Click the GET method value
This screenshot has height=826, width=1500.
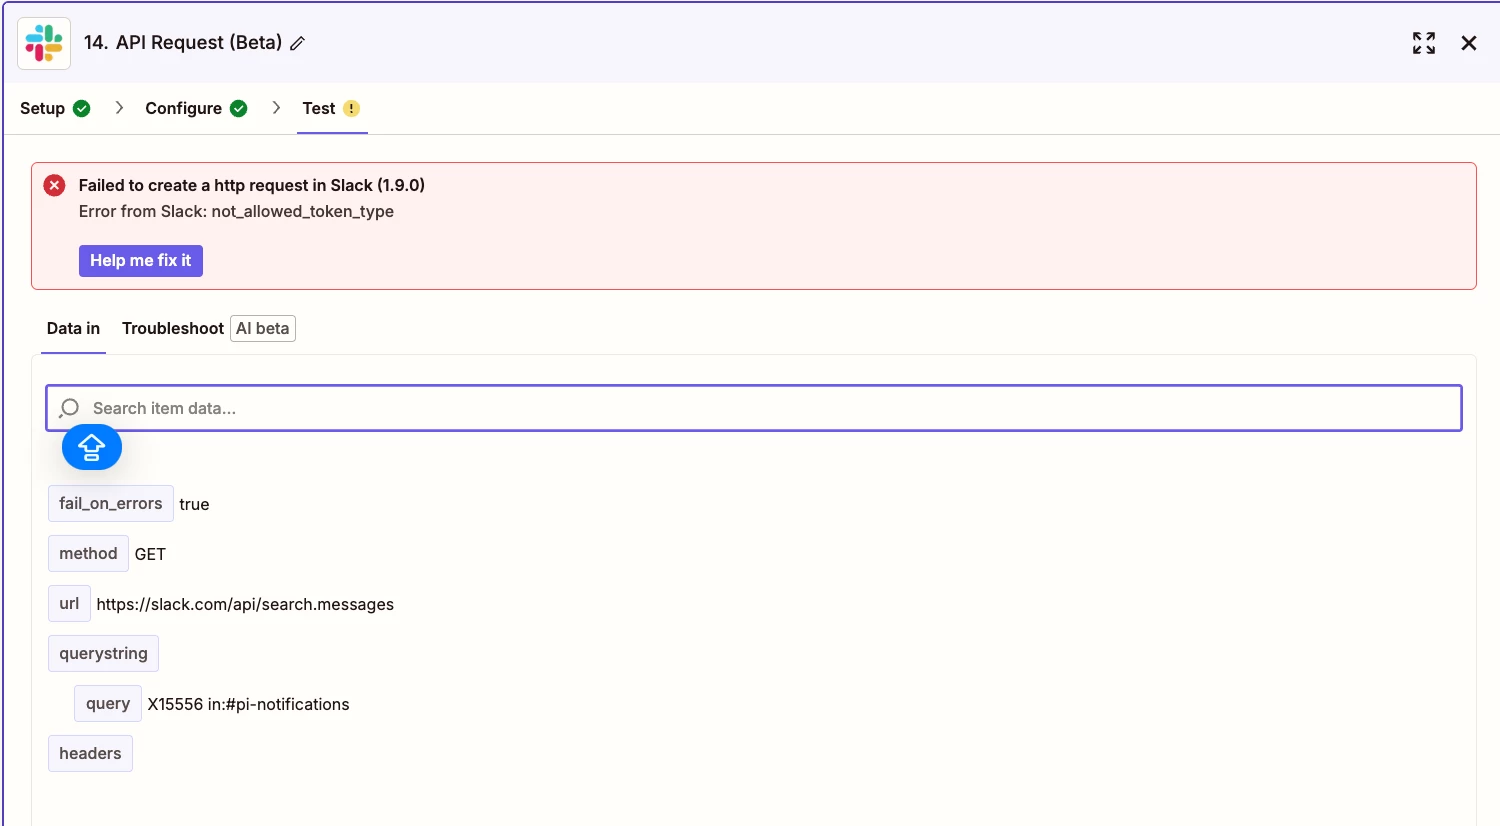[x=150, y=554]
